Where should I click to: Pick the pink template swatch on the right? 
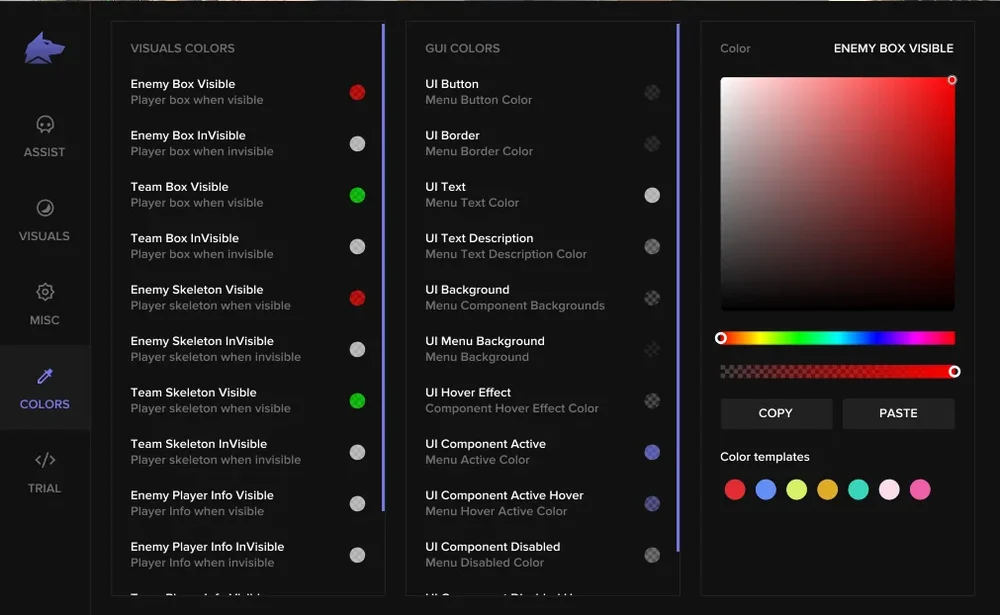918,489
